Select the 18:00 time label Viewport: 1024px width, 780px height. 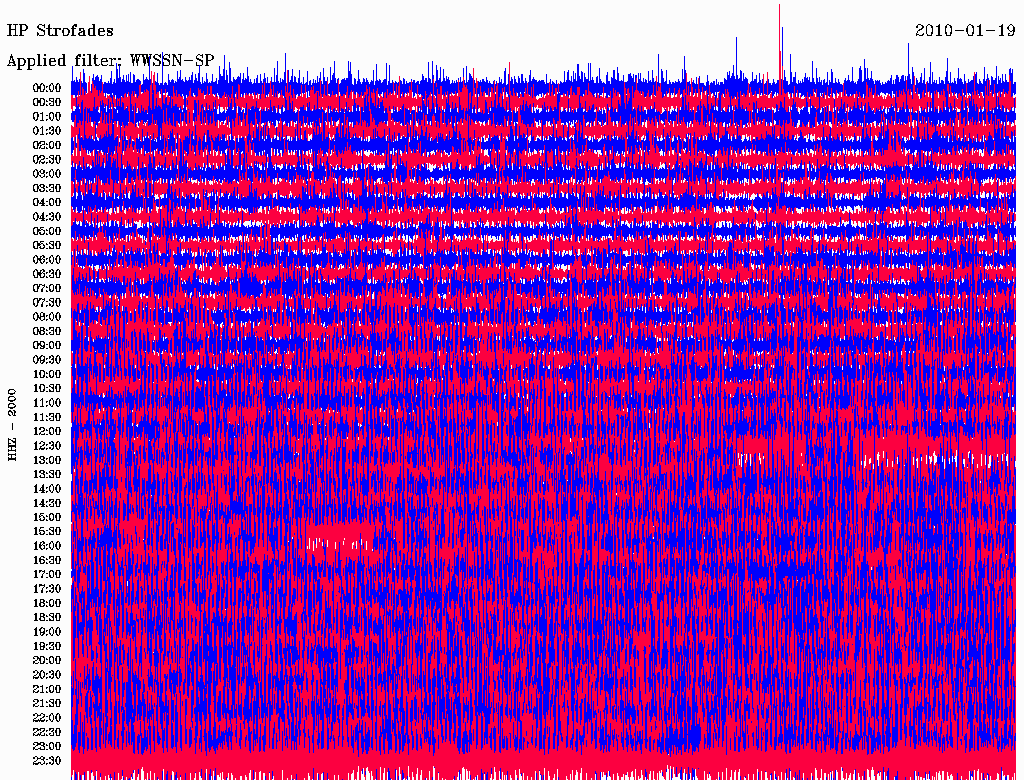coord(47,604)
